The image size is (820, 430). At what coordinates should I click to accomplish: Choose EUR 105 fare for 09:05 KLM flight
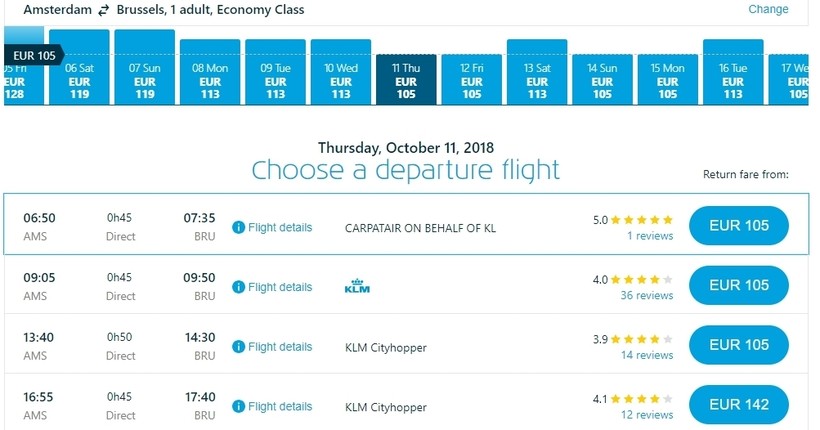(739, 285)
